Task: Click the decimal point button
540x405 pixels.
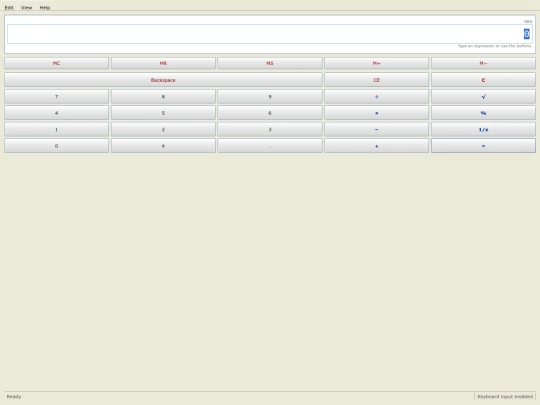Action: pos(270,146)
